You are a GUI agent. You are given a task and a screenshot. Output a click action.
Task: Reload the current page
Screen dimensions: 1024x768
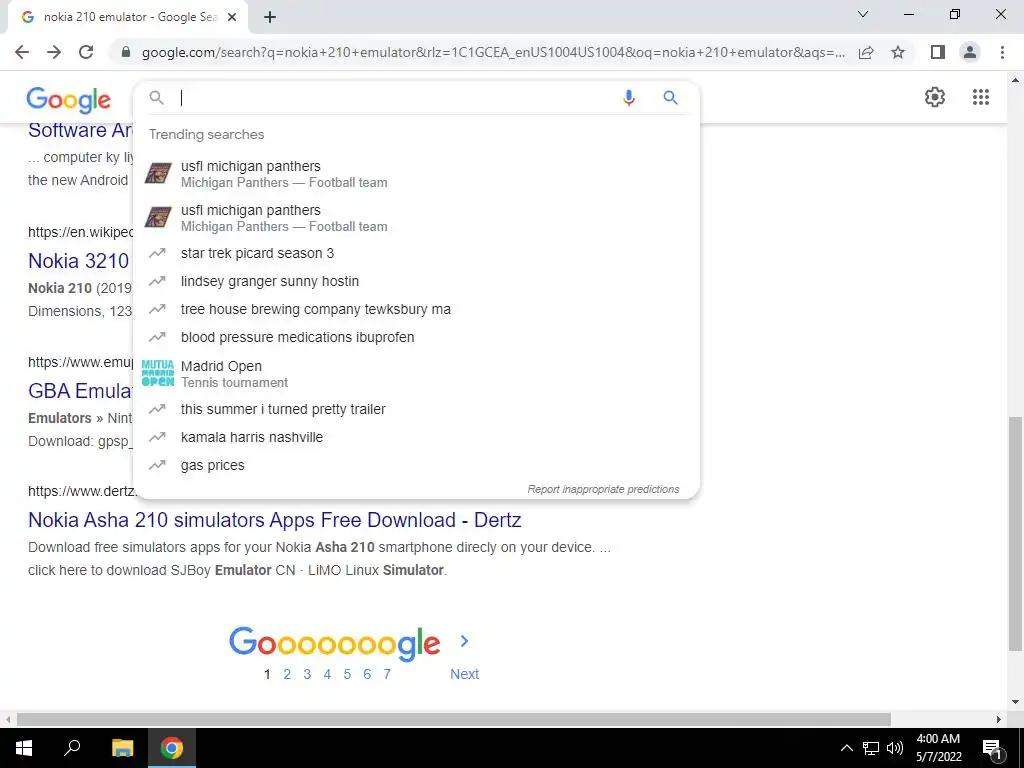tap(86, 52)
